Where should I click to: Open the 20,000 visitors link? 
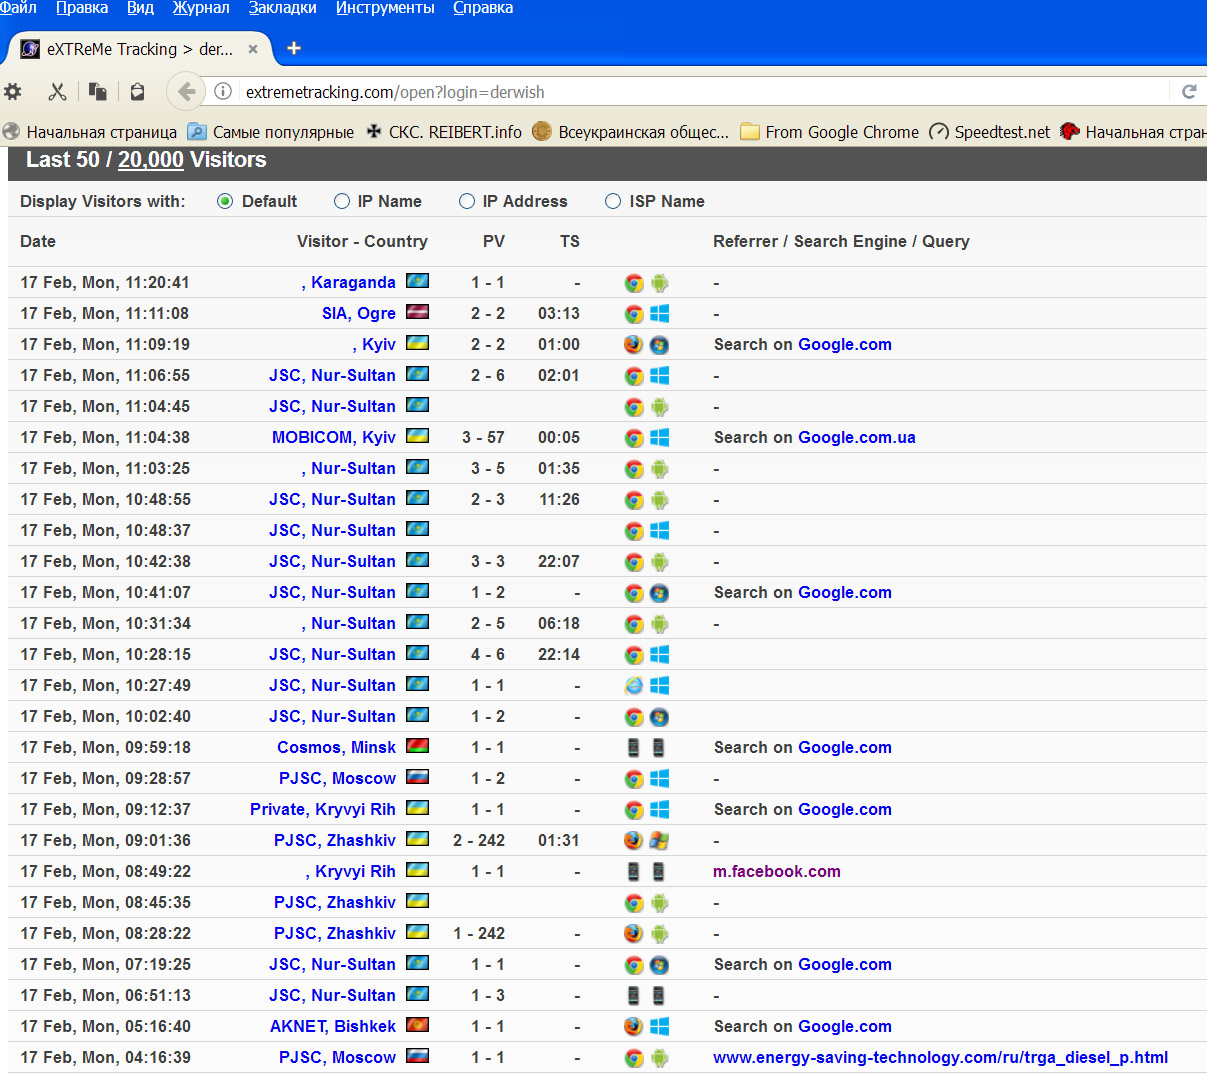click(151, 160)
